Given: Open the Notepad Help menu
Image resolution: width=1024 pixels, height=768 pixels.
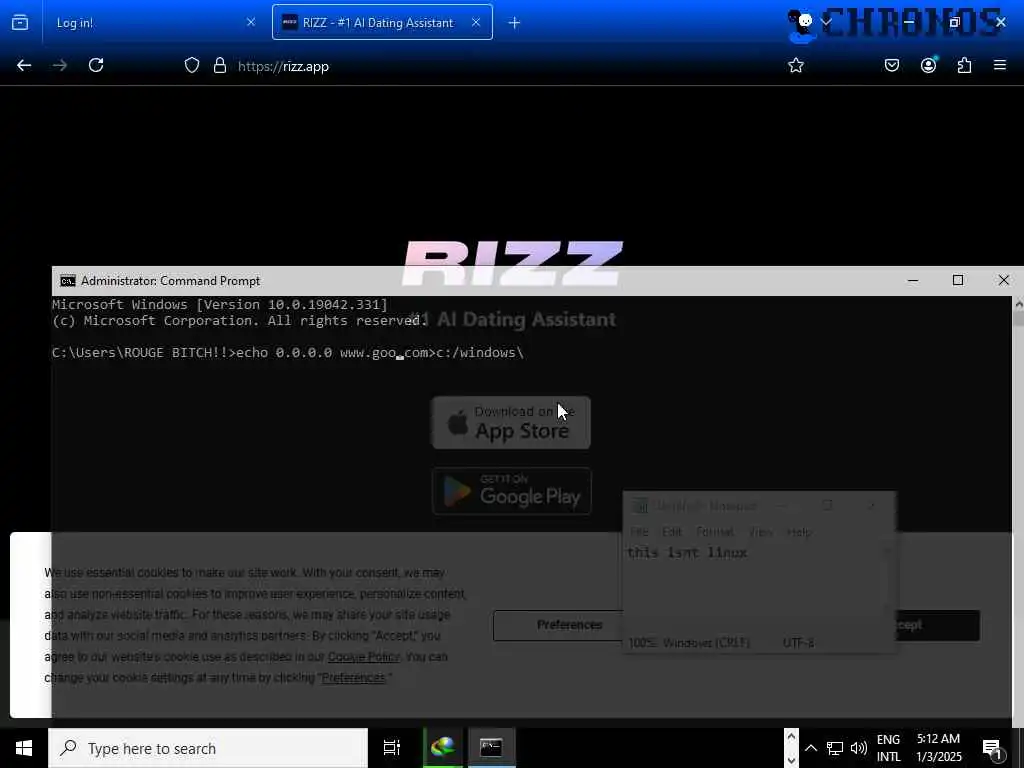Looking at the screenshot, I should (x=799, y=532).
